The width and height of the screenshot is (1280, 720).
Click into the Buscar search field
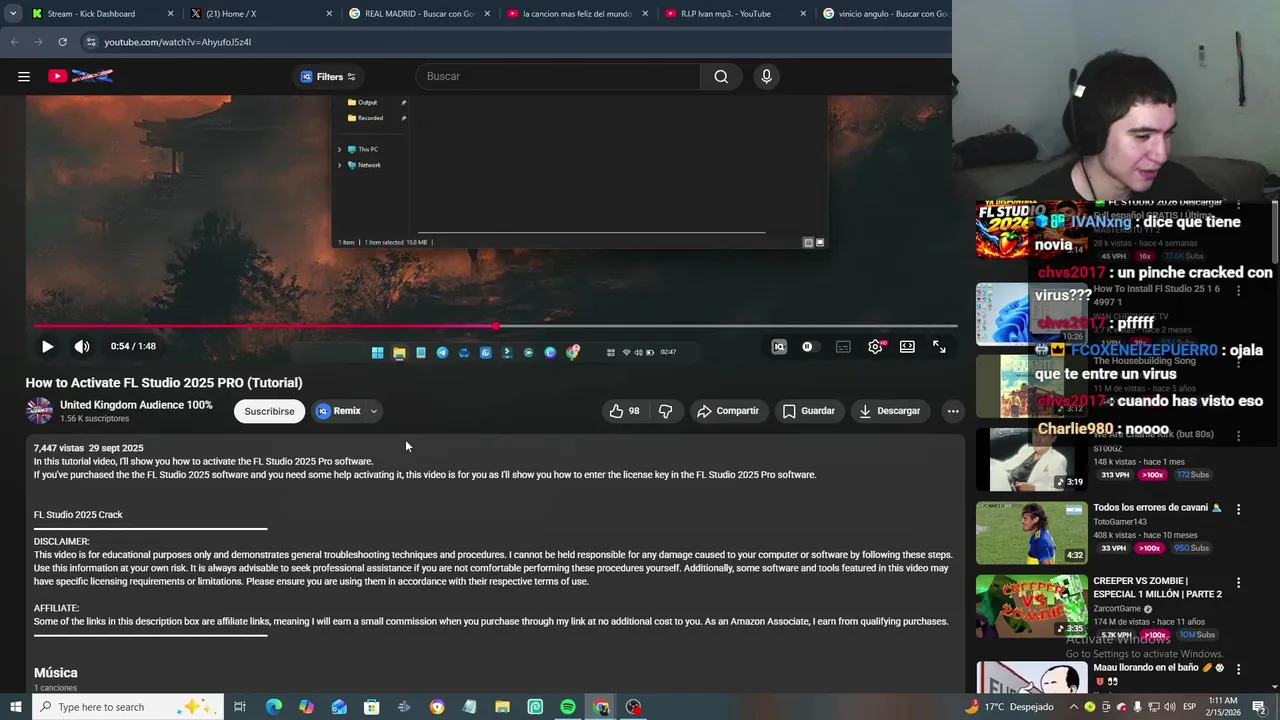(x=560, y=76)
